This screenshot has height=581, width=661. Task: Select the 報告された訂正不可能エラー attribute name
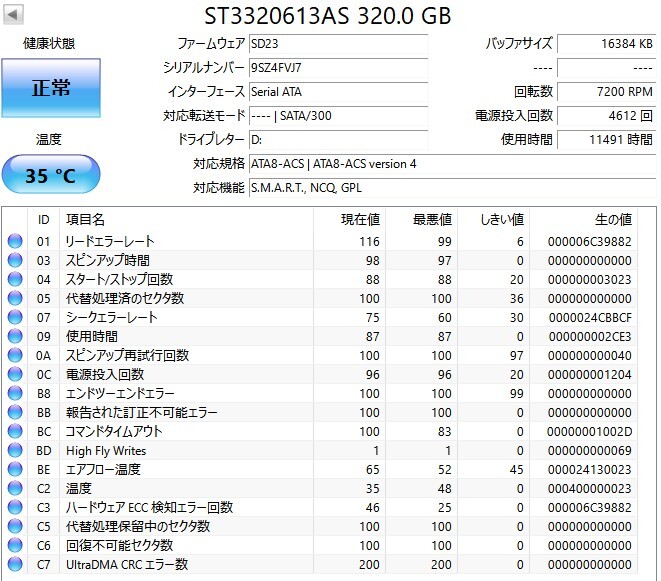point(142,412)
